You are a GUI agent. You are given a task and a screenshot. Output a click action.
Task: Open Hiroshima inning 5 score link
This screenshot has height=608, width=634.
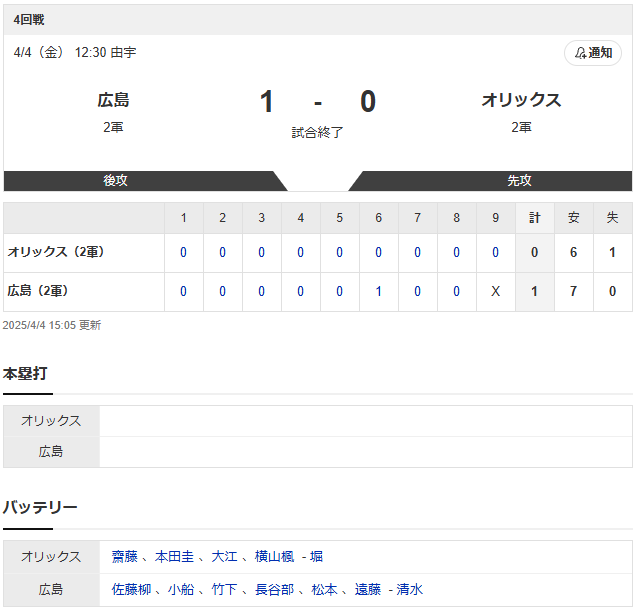pyautogui.click(x=340, y=291)
